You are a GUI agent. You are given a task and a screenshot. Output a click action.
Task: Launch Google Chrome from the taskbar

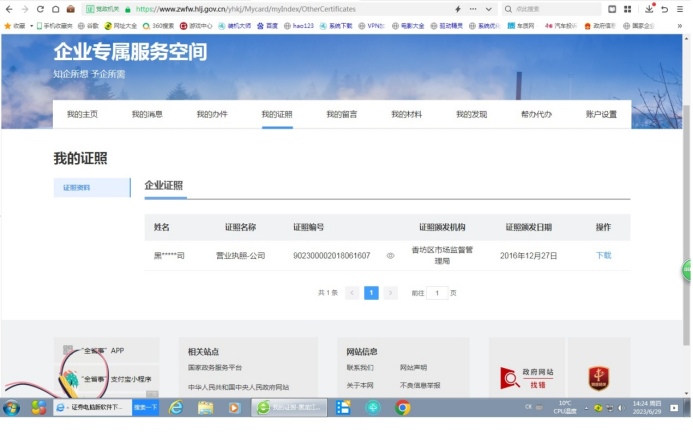403,408
